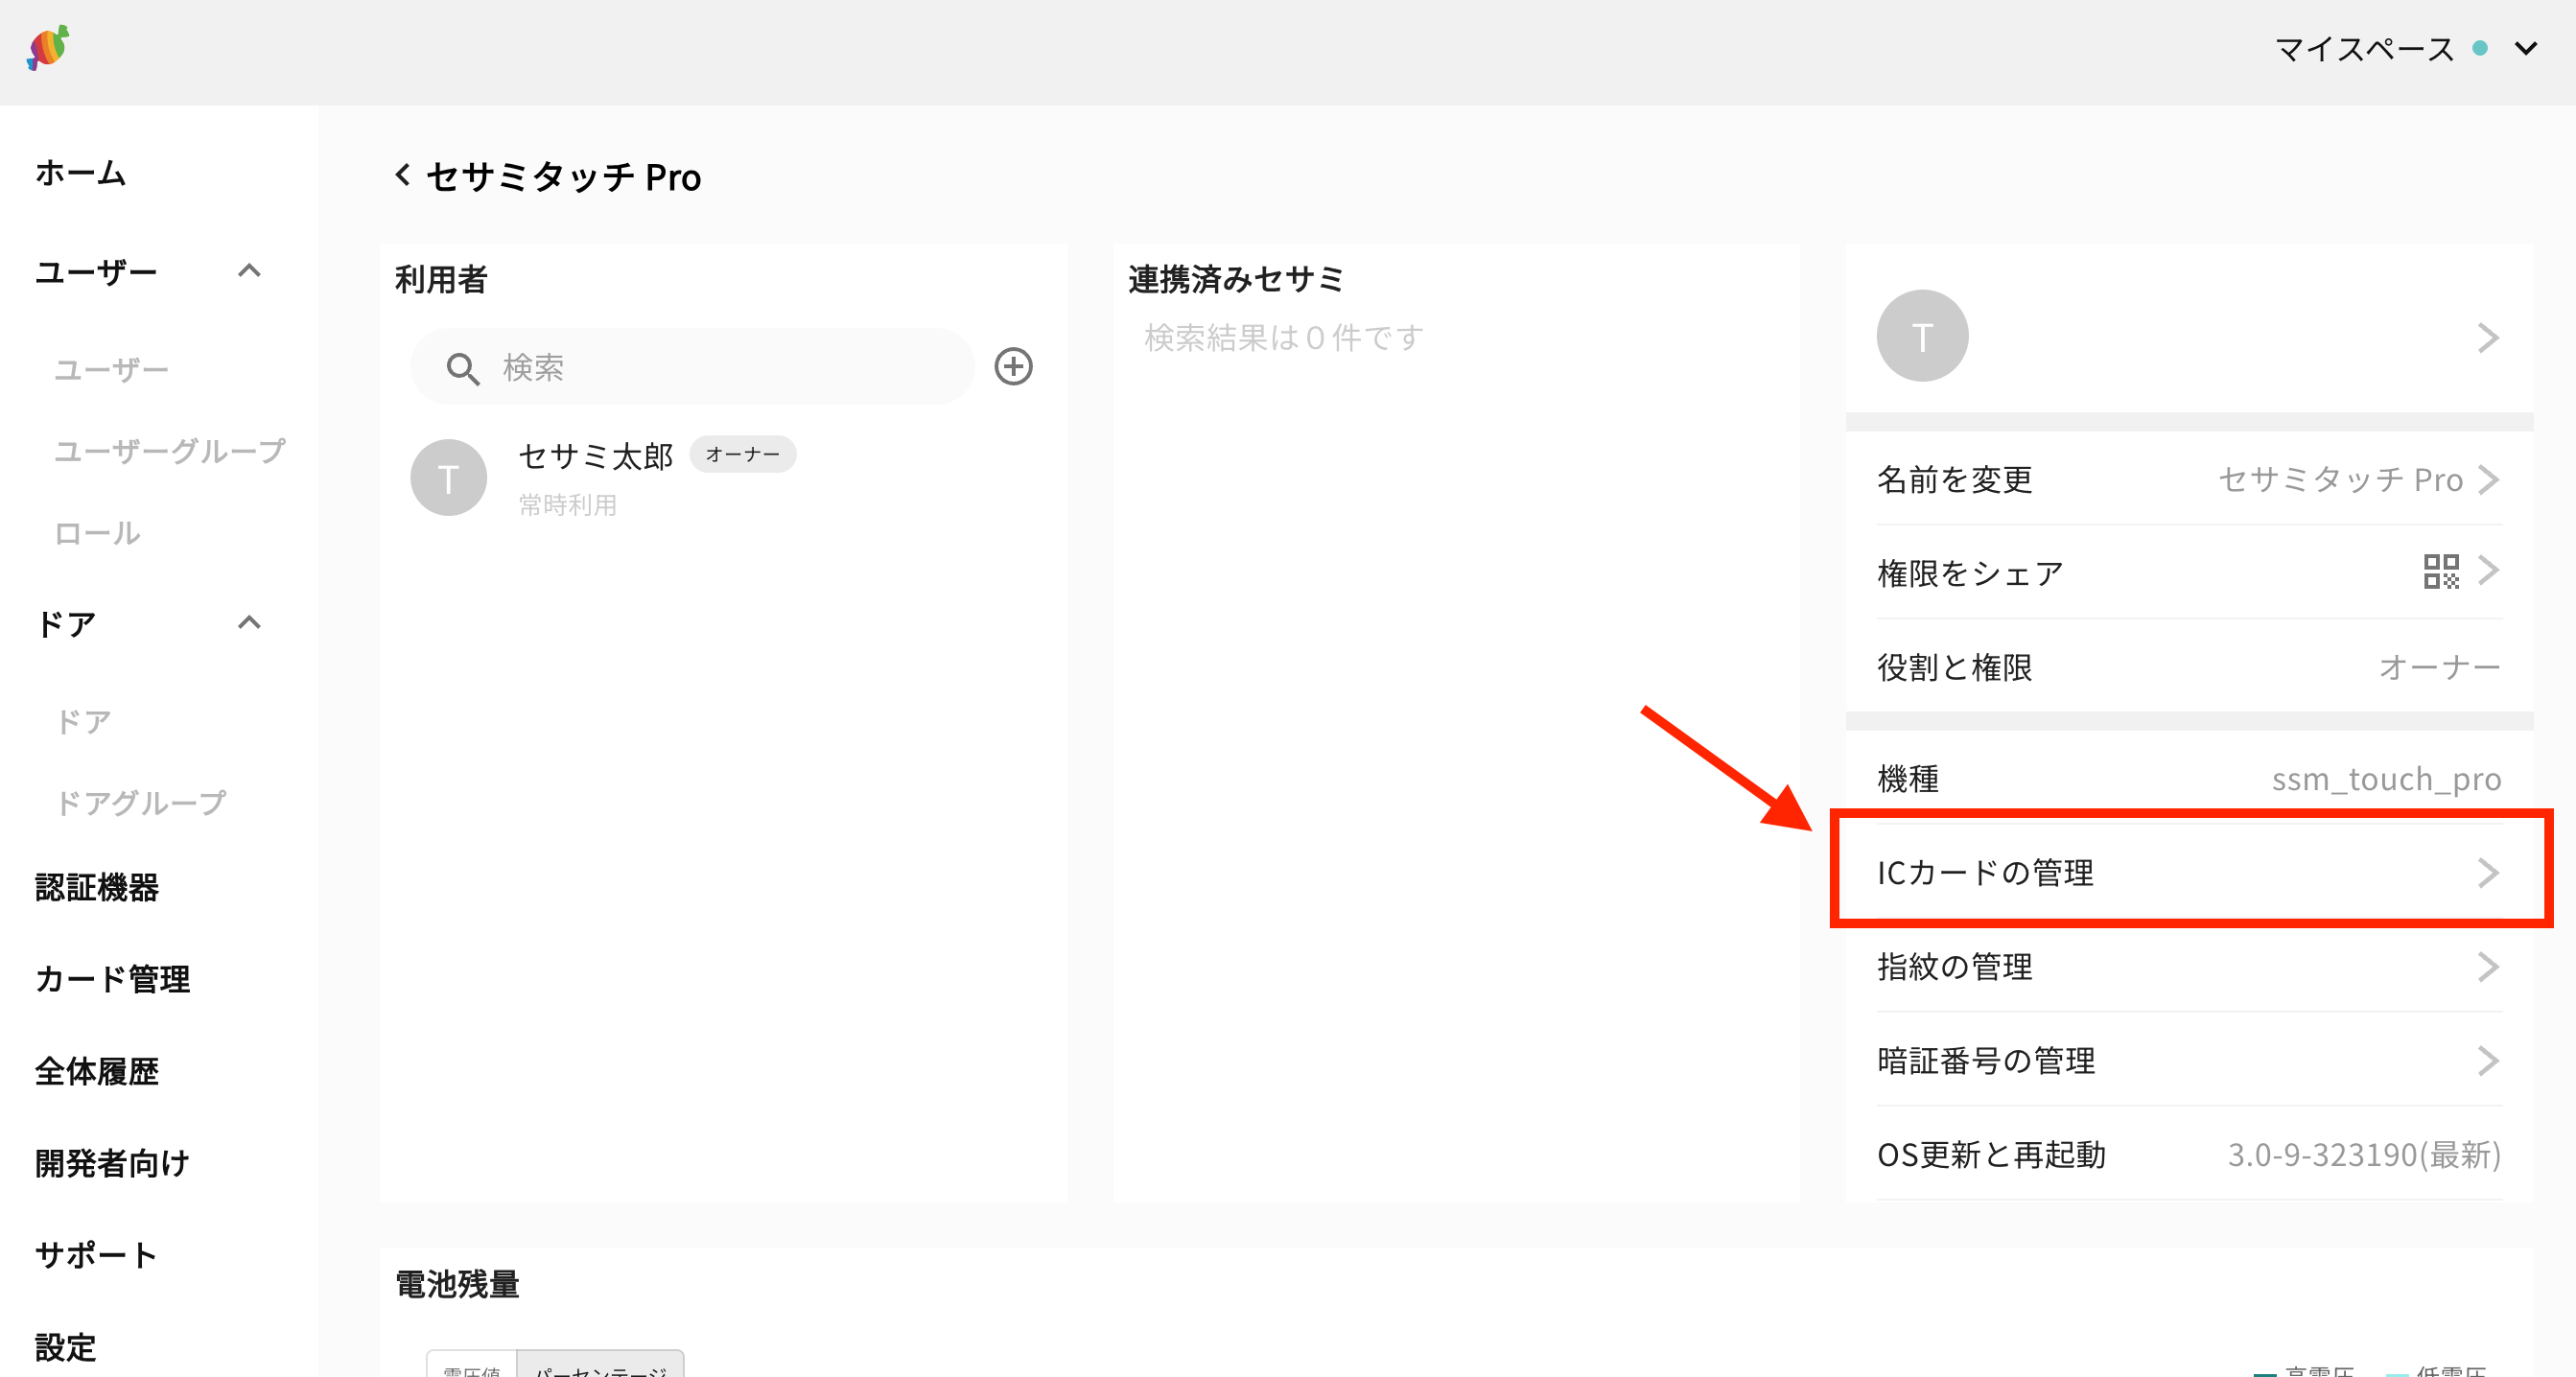
Task: Click the chevron on 権限をシェア row
Action: tap(2489, 571)
